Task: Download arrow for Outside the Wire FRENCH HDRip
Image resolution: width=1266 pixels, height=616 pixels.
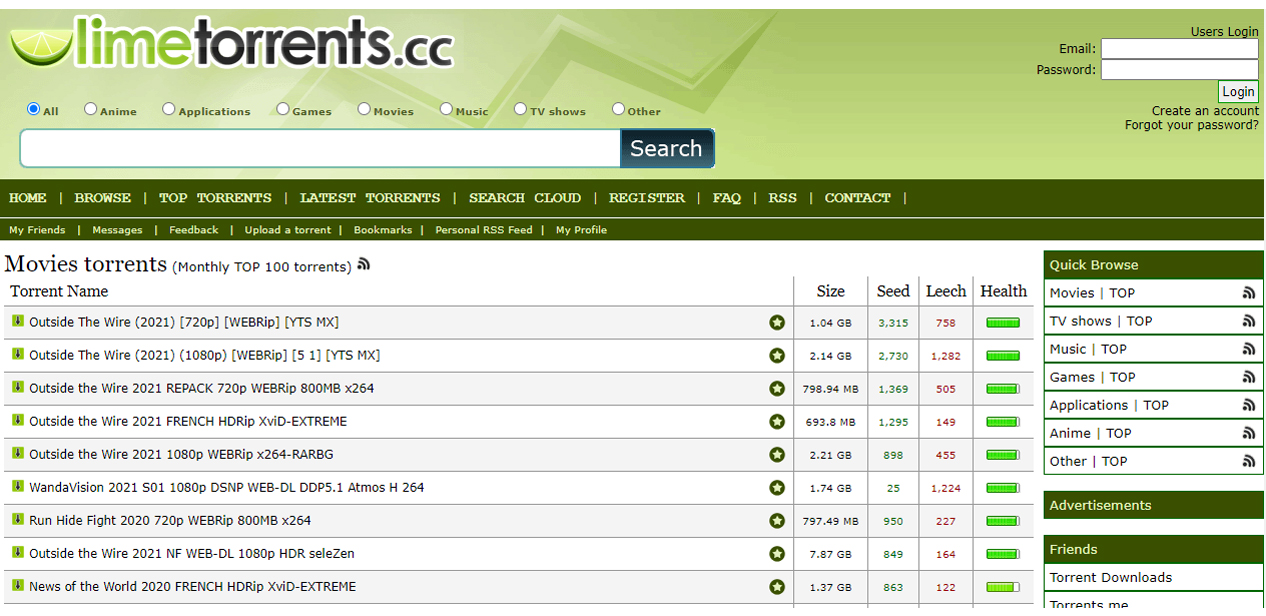Action: click(18, 420)
